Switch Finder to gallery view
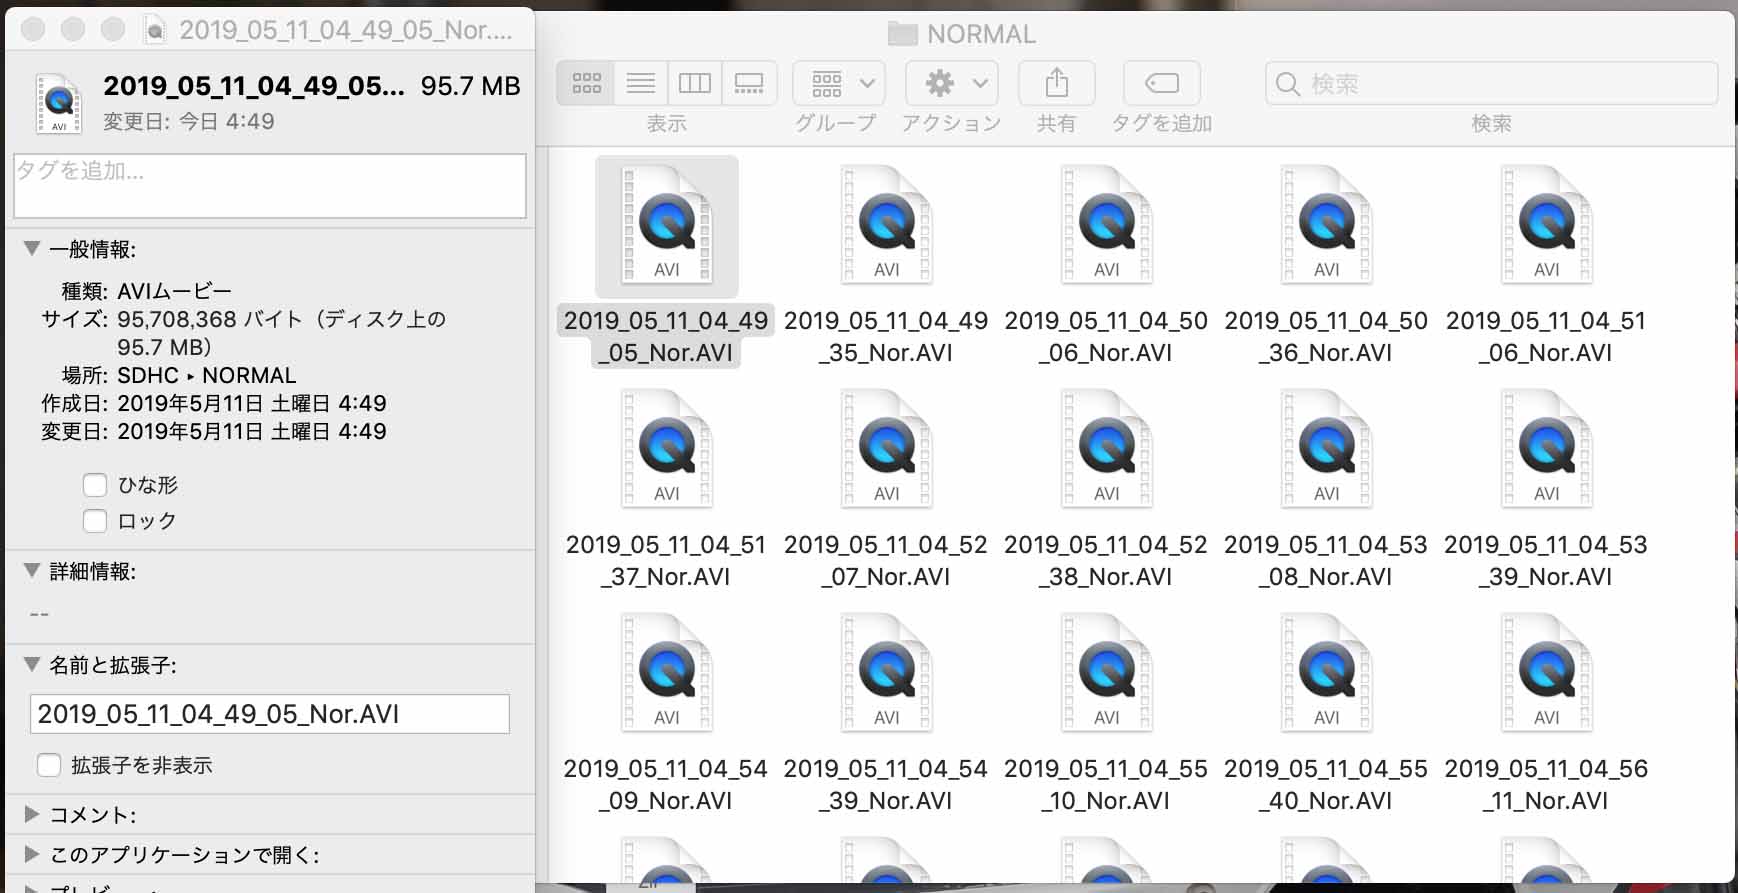The image size is (1738, 893). (x=749, y=83)
